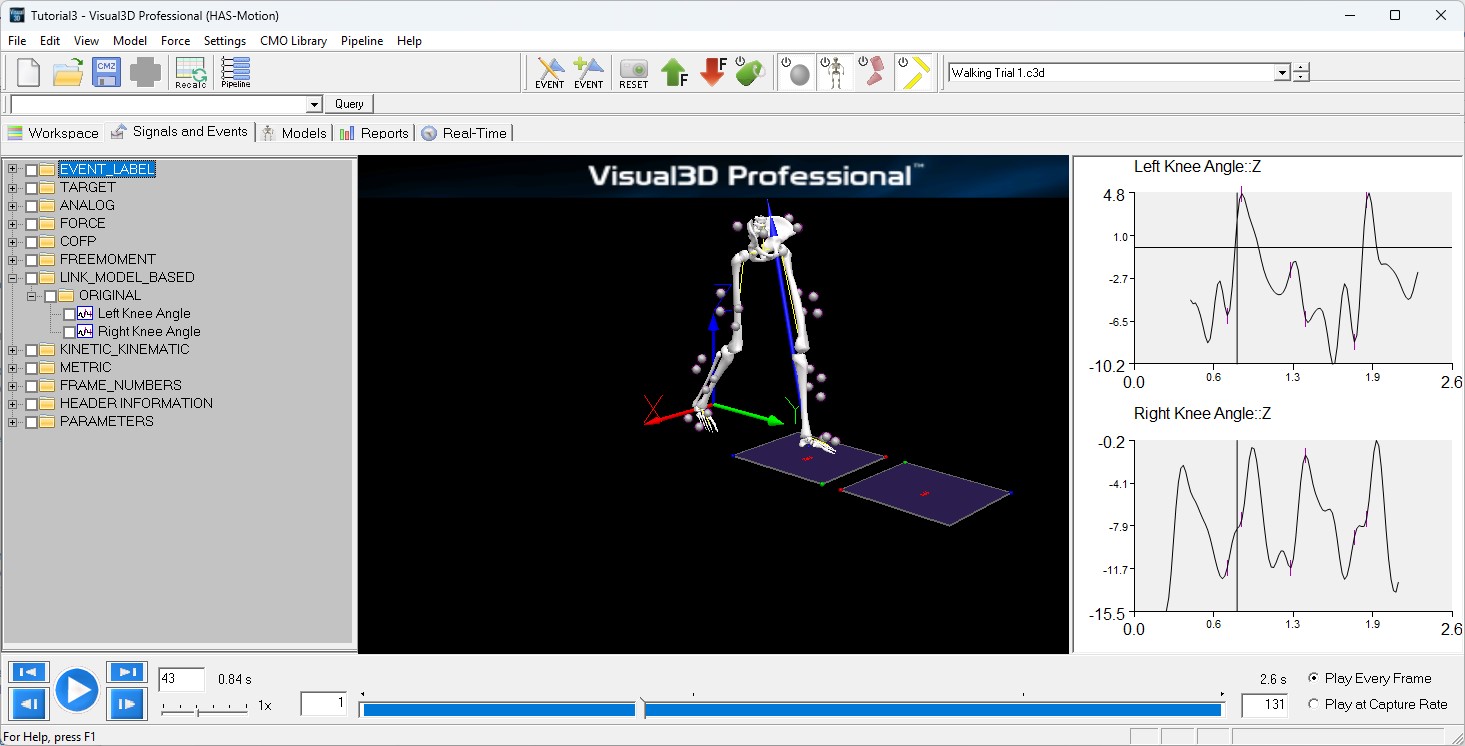This screenshot has width=1465, height=746.
Task: Step forward one frame
Action: (x=126, y=705)
